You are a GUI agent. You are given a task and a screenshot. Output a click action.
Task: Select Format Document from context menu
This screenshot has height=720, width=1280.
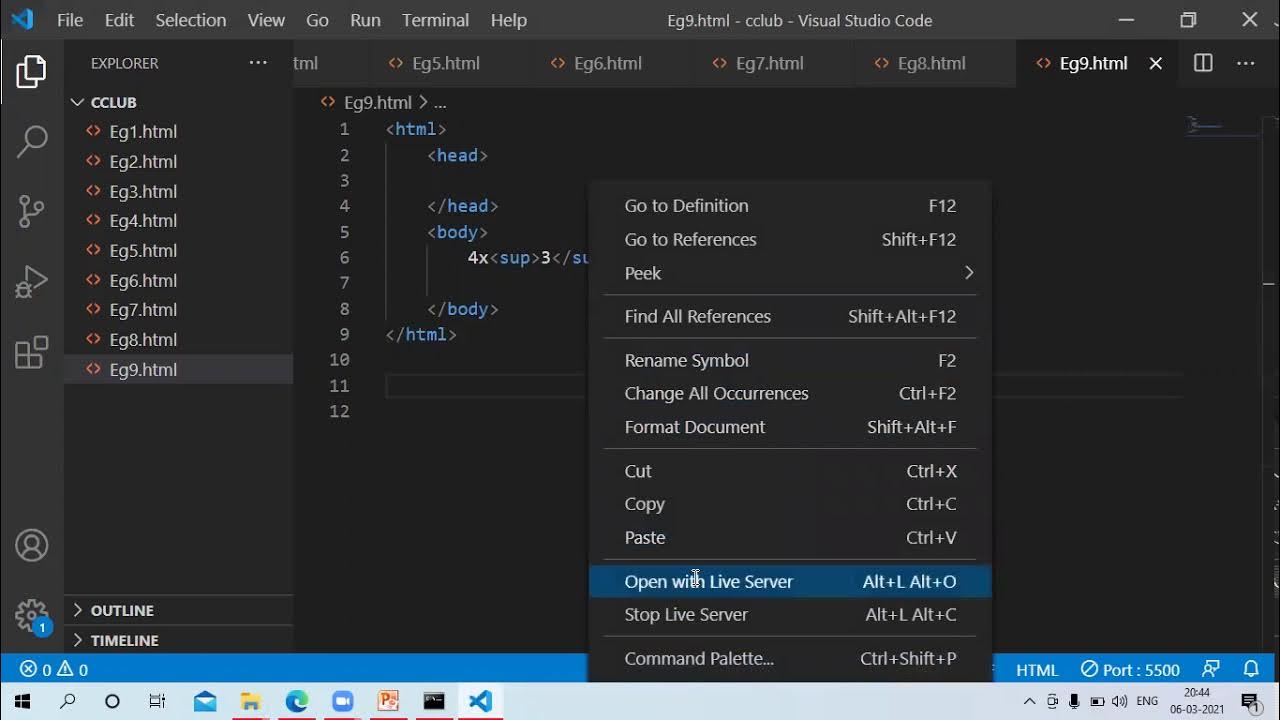point(694,427)
